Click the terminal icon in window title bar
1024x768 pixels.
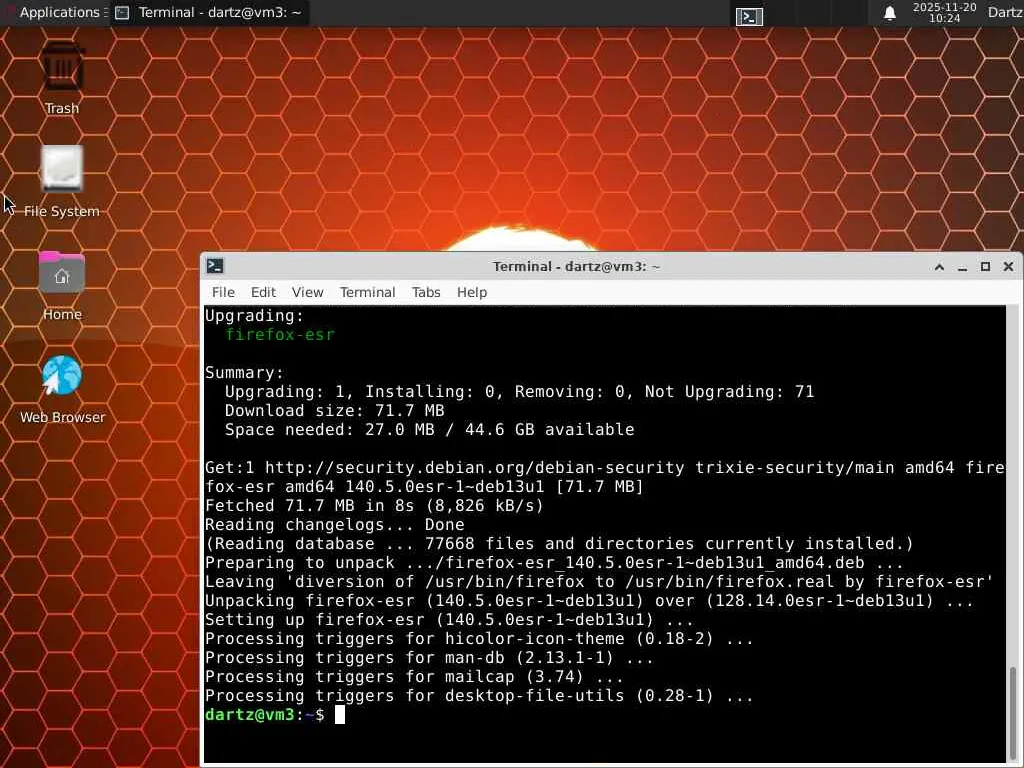(x=215, y=266)
